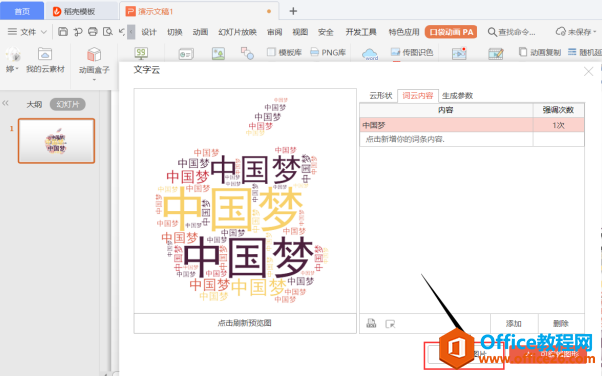This screenshot has width=602, height=376.
Task: Open the 幻灯片放映 ribbon tab
Action: (237, 32)
